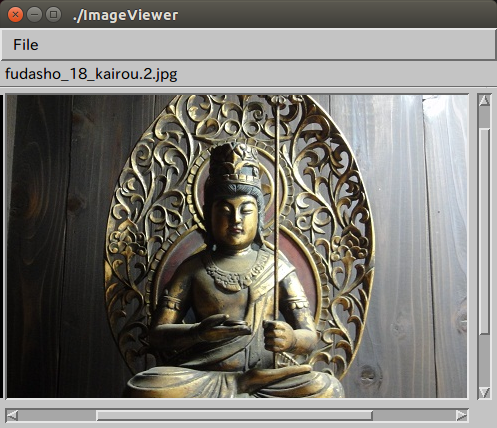This screenshot has height=428, width=497.
Task: Close the ImageViewer window
Action: point(15,15)
